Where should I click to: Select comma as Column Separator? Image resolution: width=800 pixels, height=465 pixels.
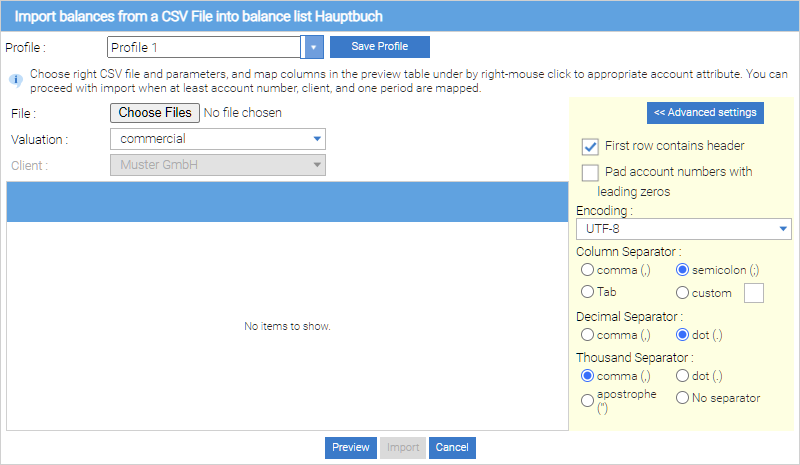[587, 269]
